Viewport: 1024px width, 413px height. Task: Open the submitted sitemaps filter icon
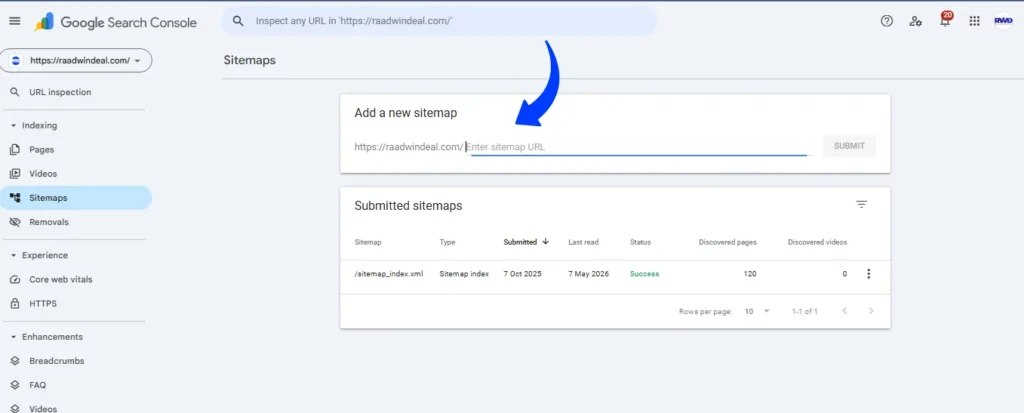(861, 205)
